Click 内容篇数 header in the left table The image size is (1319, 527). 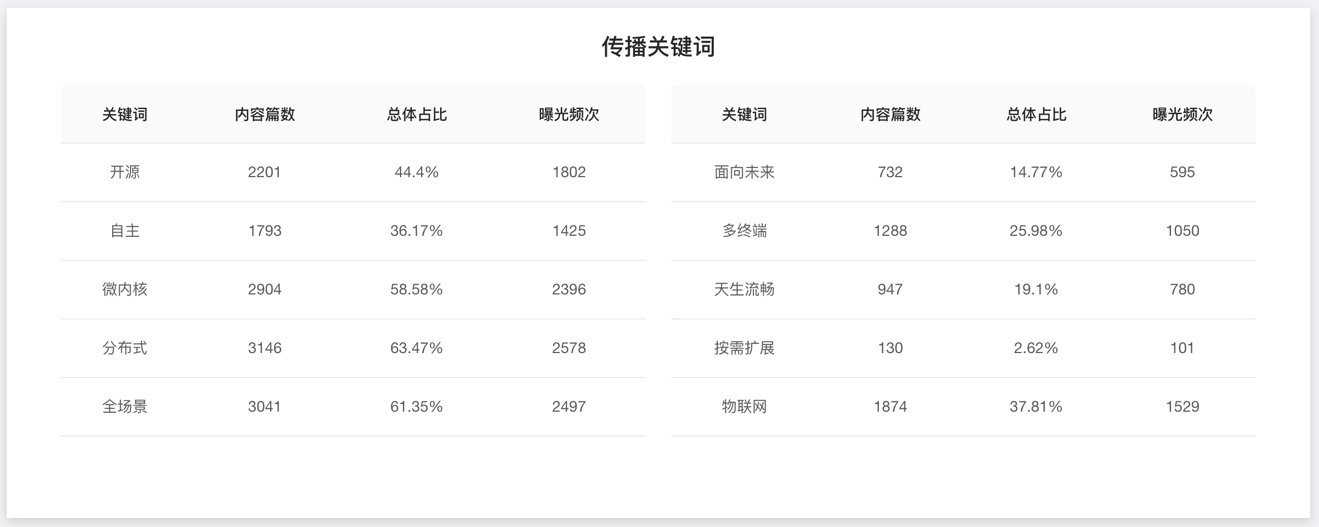click(x=265, y=115)
